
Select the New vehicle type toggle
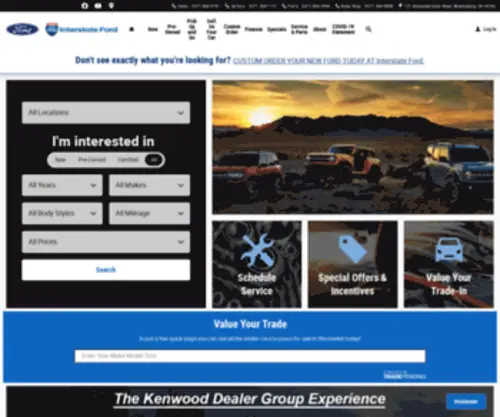click(60, 160)
